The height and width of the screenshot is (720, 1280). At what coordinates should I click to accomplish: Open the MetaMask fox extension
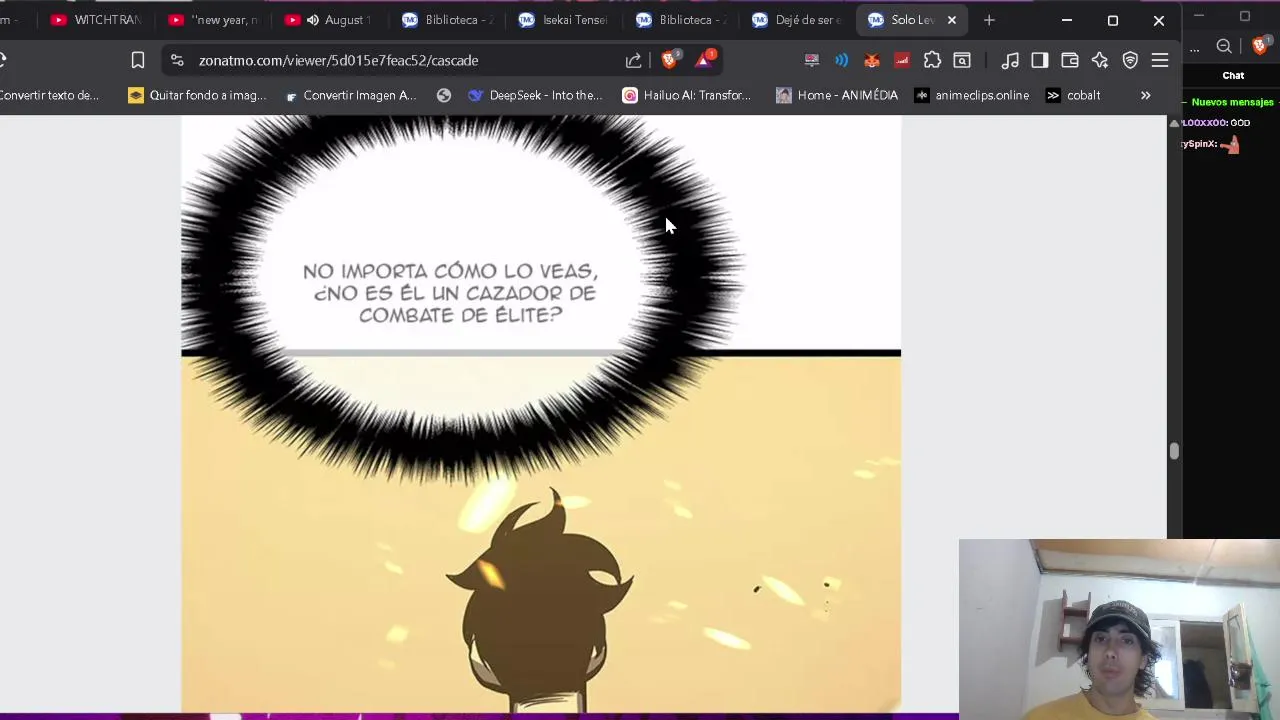[872, 60]
